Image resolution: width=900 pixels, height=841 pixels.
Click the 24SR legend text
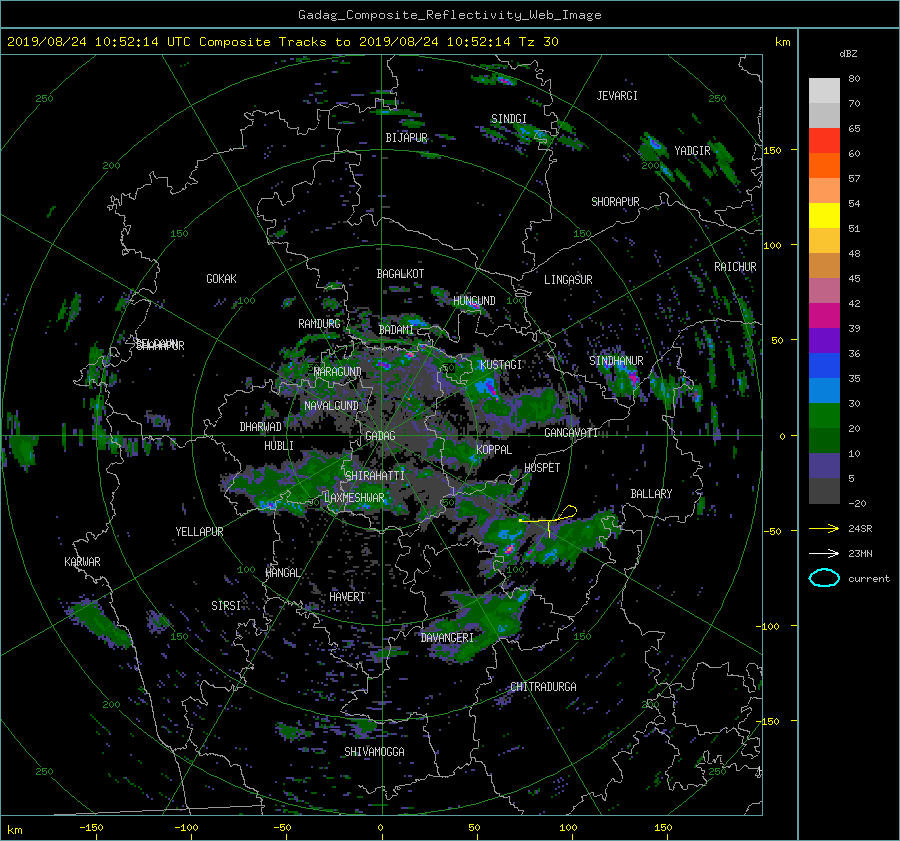tap(860, 529)
